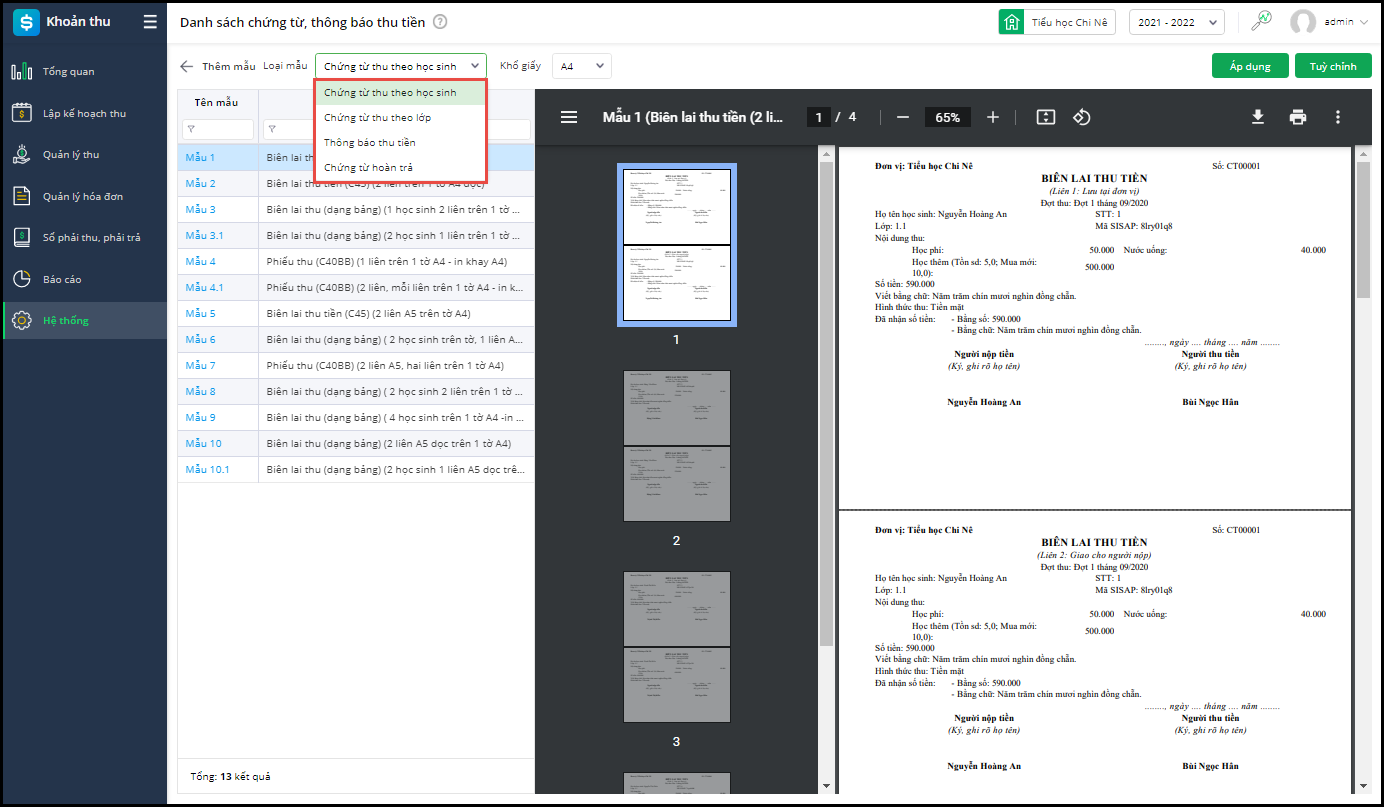Viewport: 1384px width, 807px height.
Task: Toggle the PDF viewer sidebar menu icon
Action: [569, 117]
